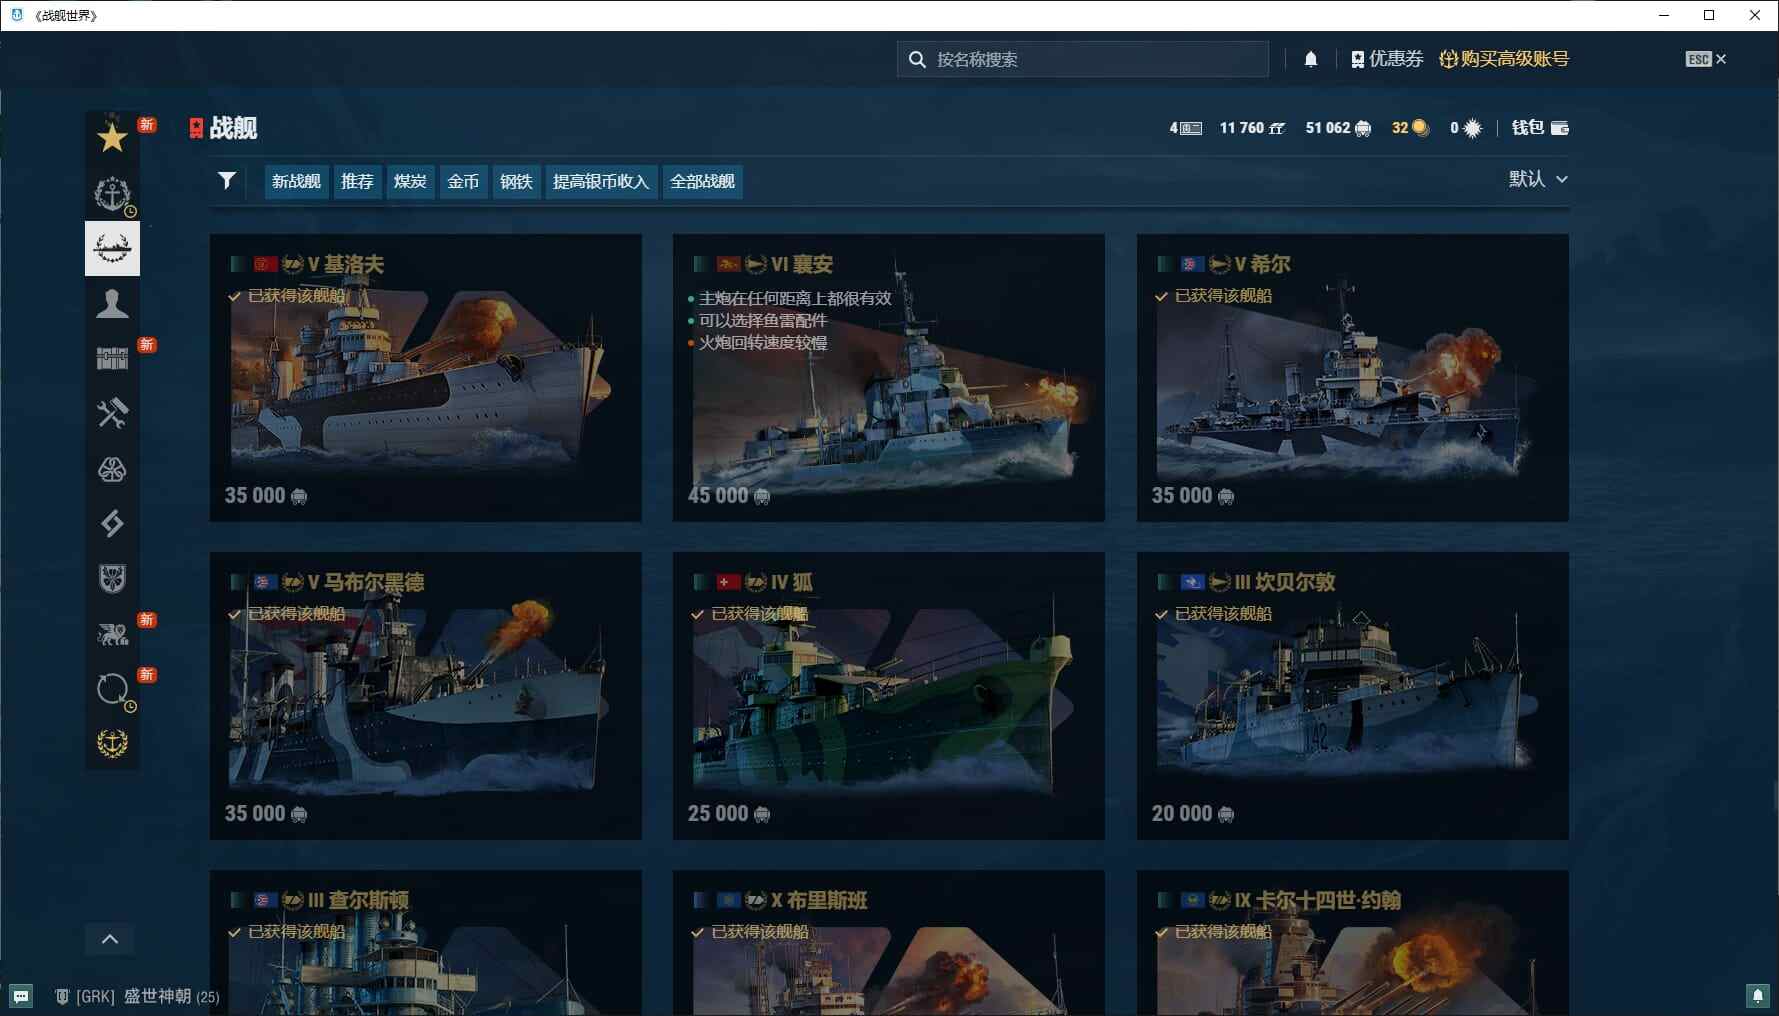The image size is (1779, 1016).
Task: Click the [GRK] 盛世神朝 clan label
Action: (x=137, y=996)
